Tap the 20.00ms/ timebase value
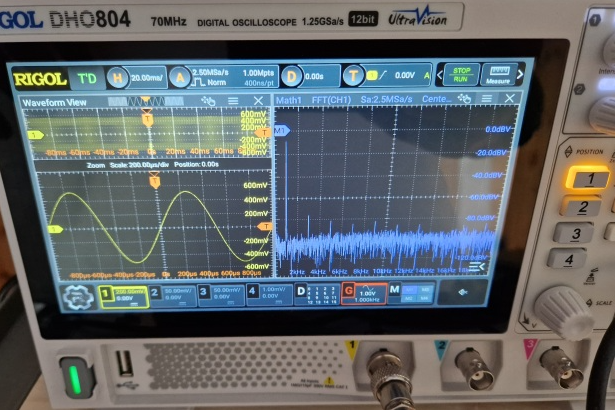615x410 pixels. [x=147, y=78]
